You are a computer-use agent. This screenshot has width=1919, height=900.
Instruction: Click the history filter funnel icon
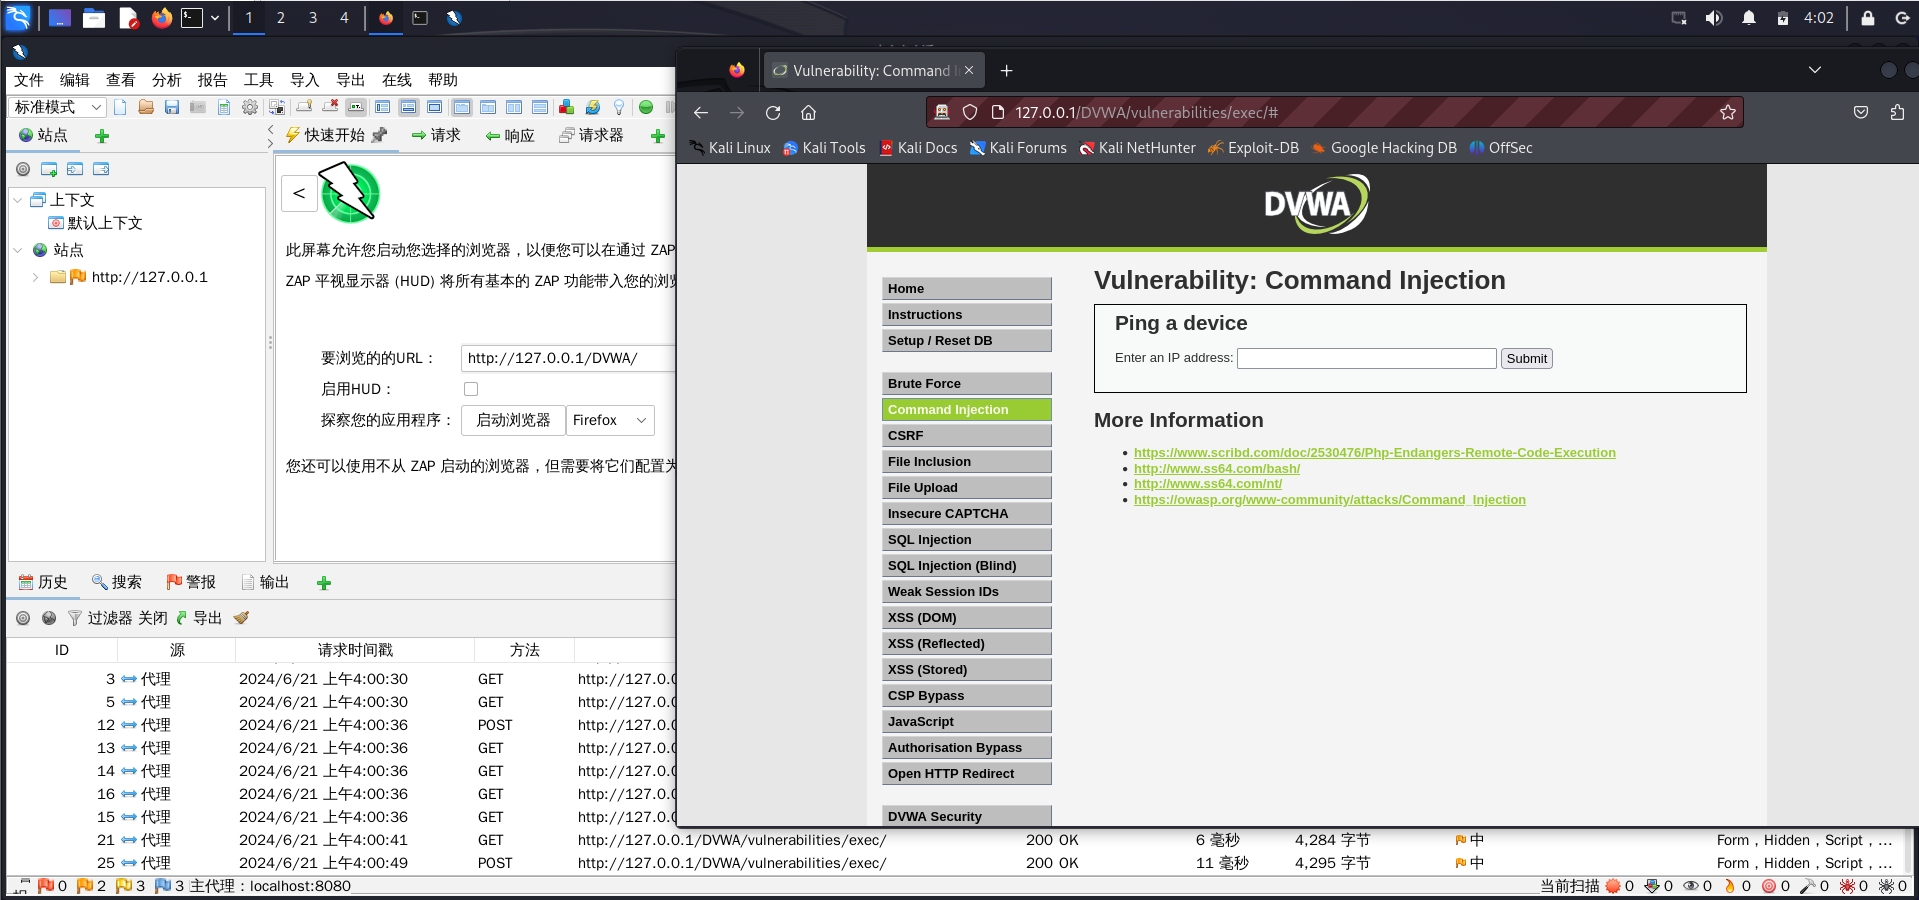tap(74, 618)
